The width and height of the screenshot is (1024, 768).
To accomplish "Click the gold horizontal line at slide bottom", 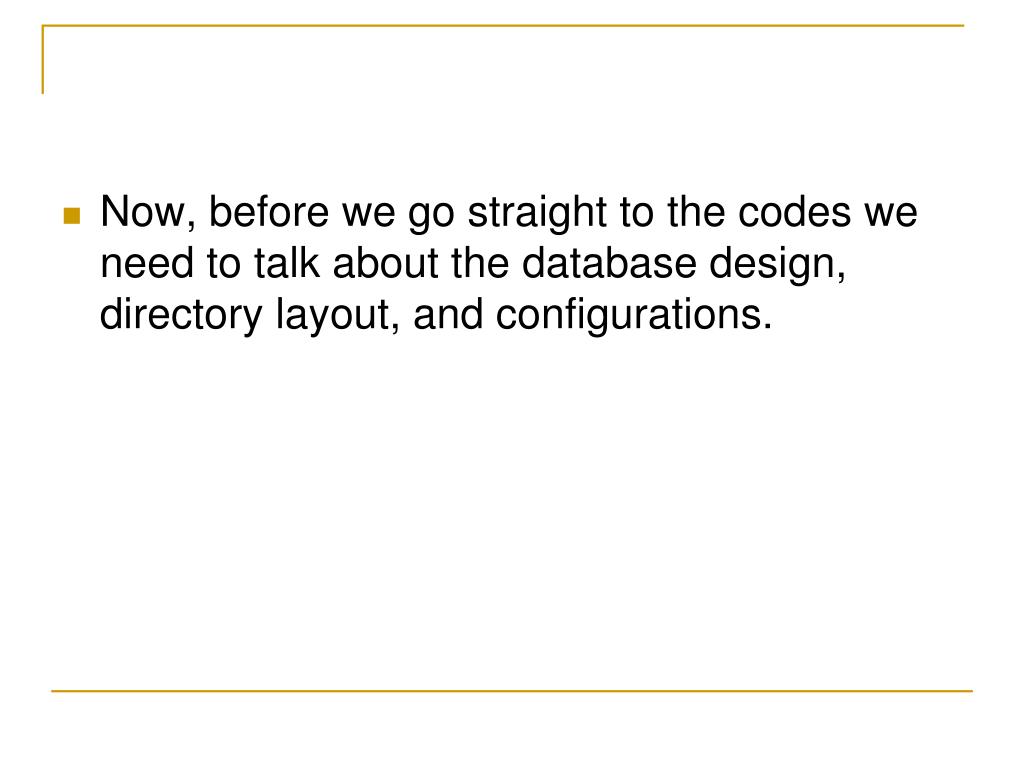I will coord(512,690).
